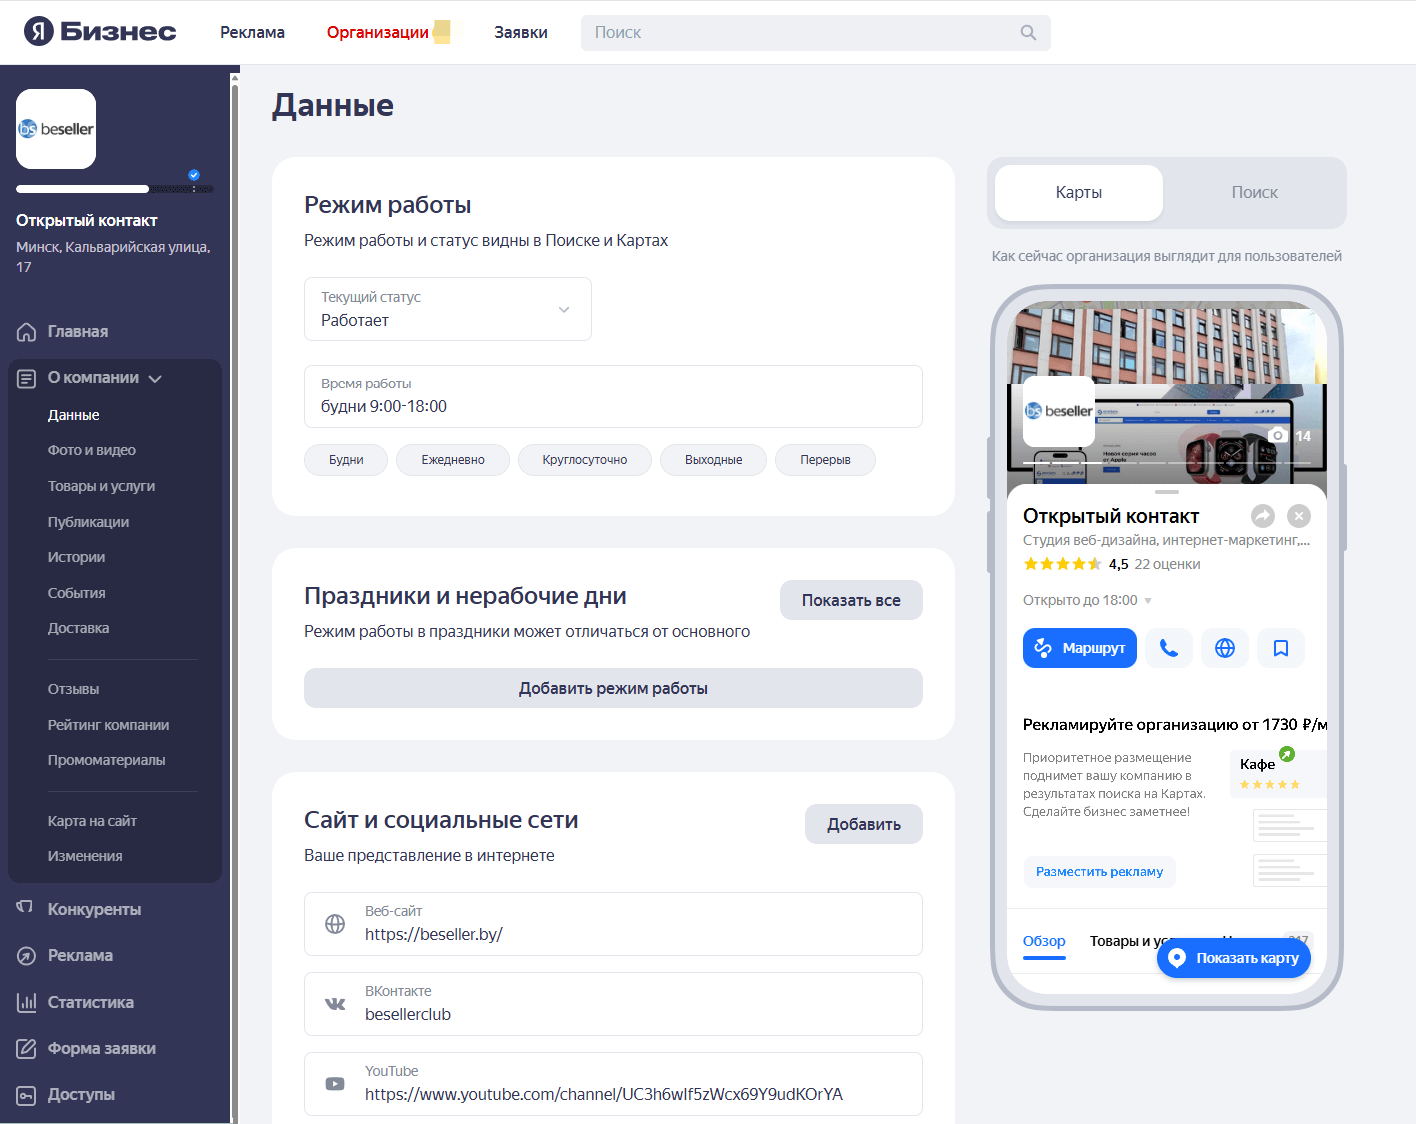This screenshot has width=1416, height=1124.
Task: Switch to the Поиск preview tab
Action: coord(1254,192)
